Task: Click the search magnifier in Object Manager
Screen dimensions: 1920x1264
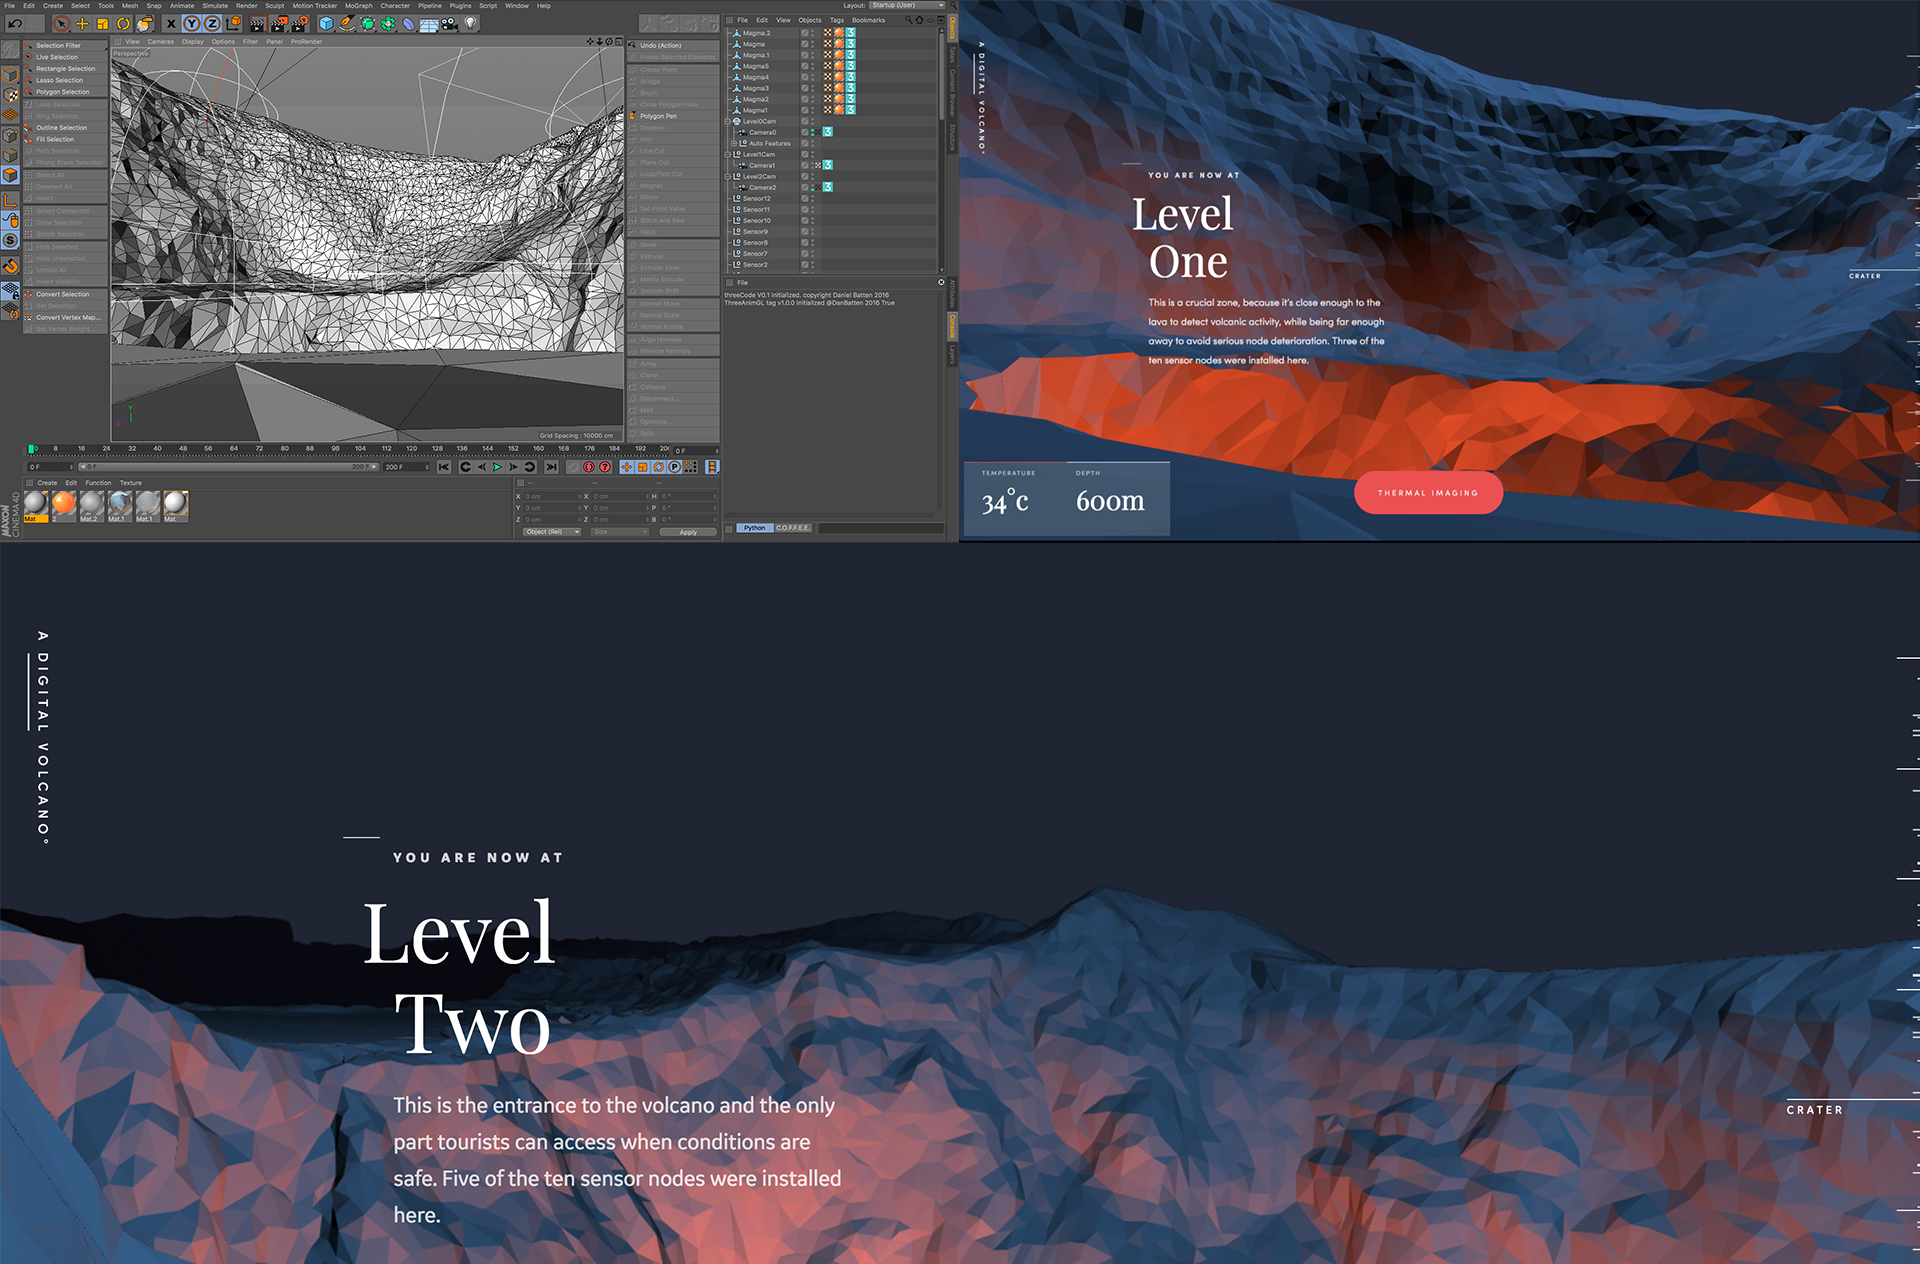Action: [x=909, y=20]
